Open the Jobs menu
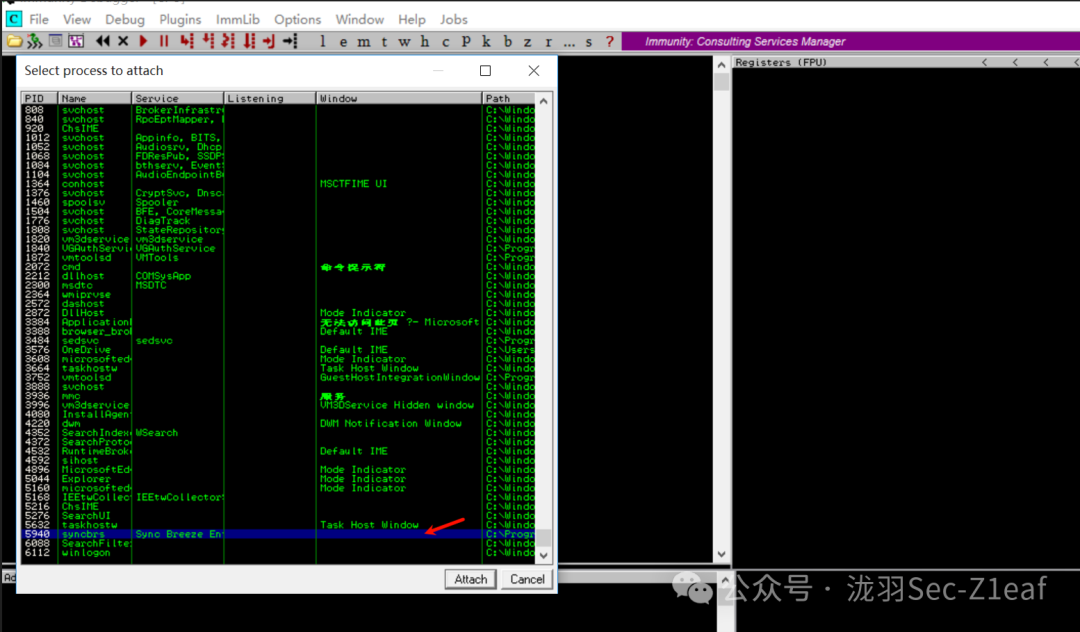The image size is (1080, 632). (454, 19)
